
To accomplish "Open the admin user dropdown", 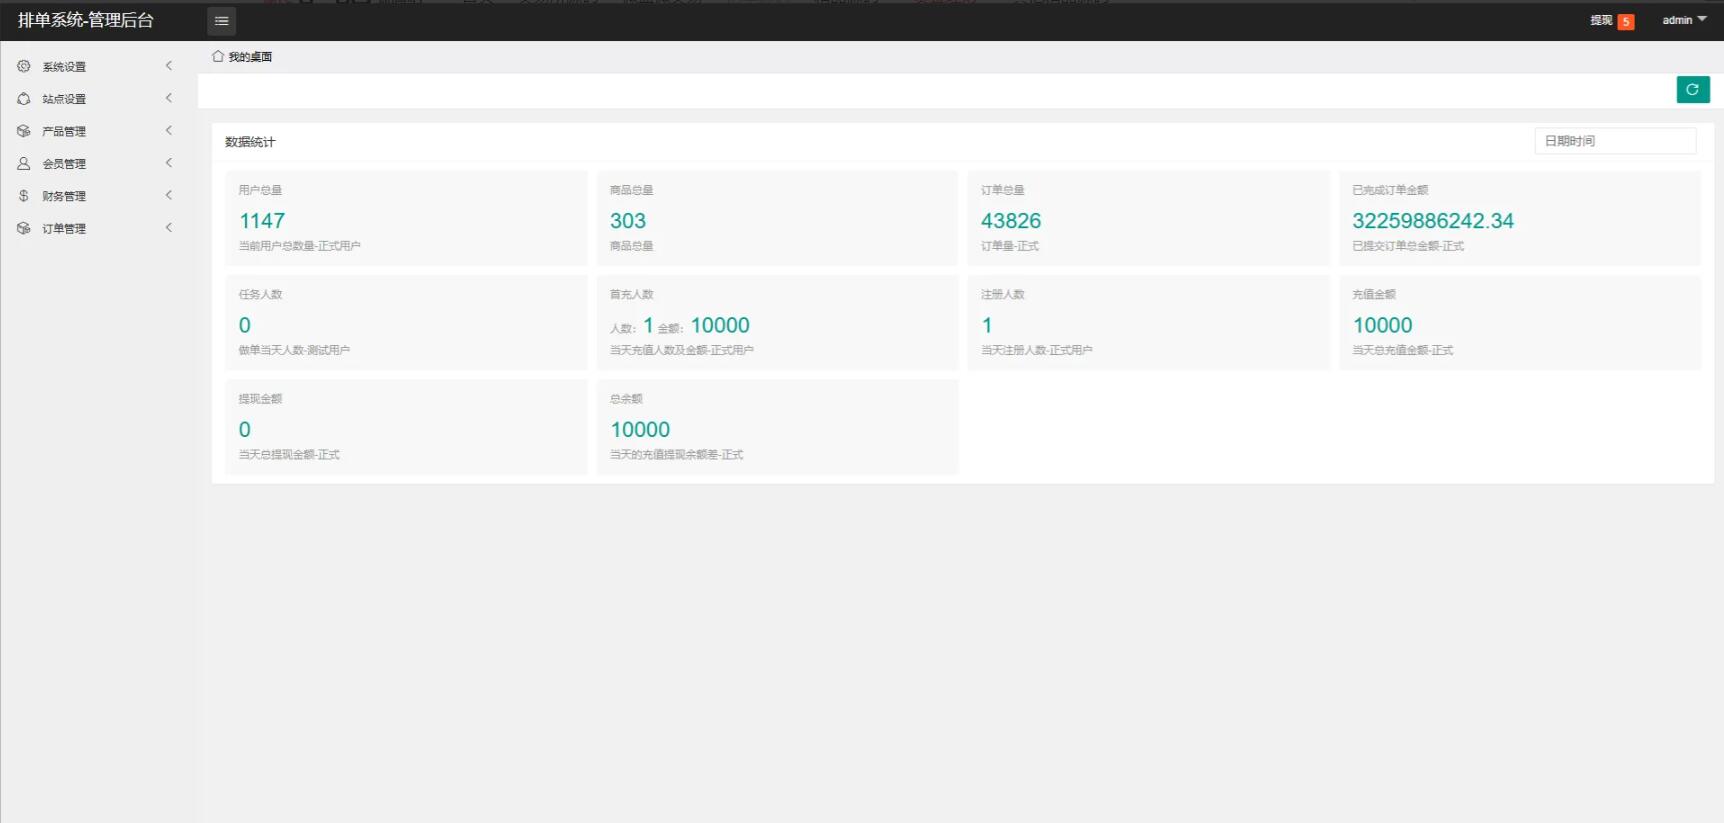I will 1684,20.
